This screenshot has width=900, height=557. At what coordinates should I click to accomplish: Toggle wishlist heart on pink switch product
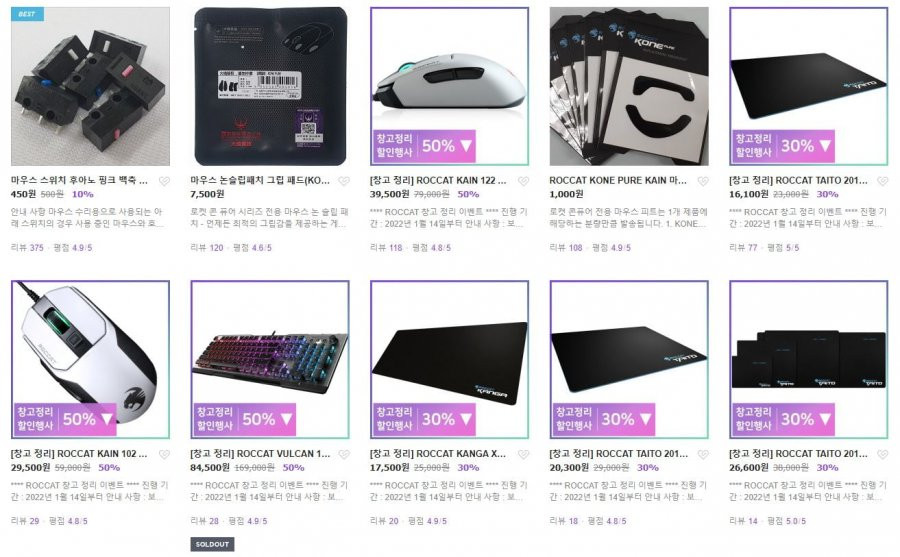pos(164,181)
